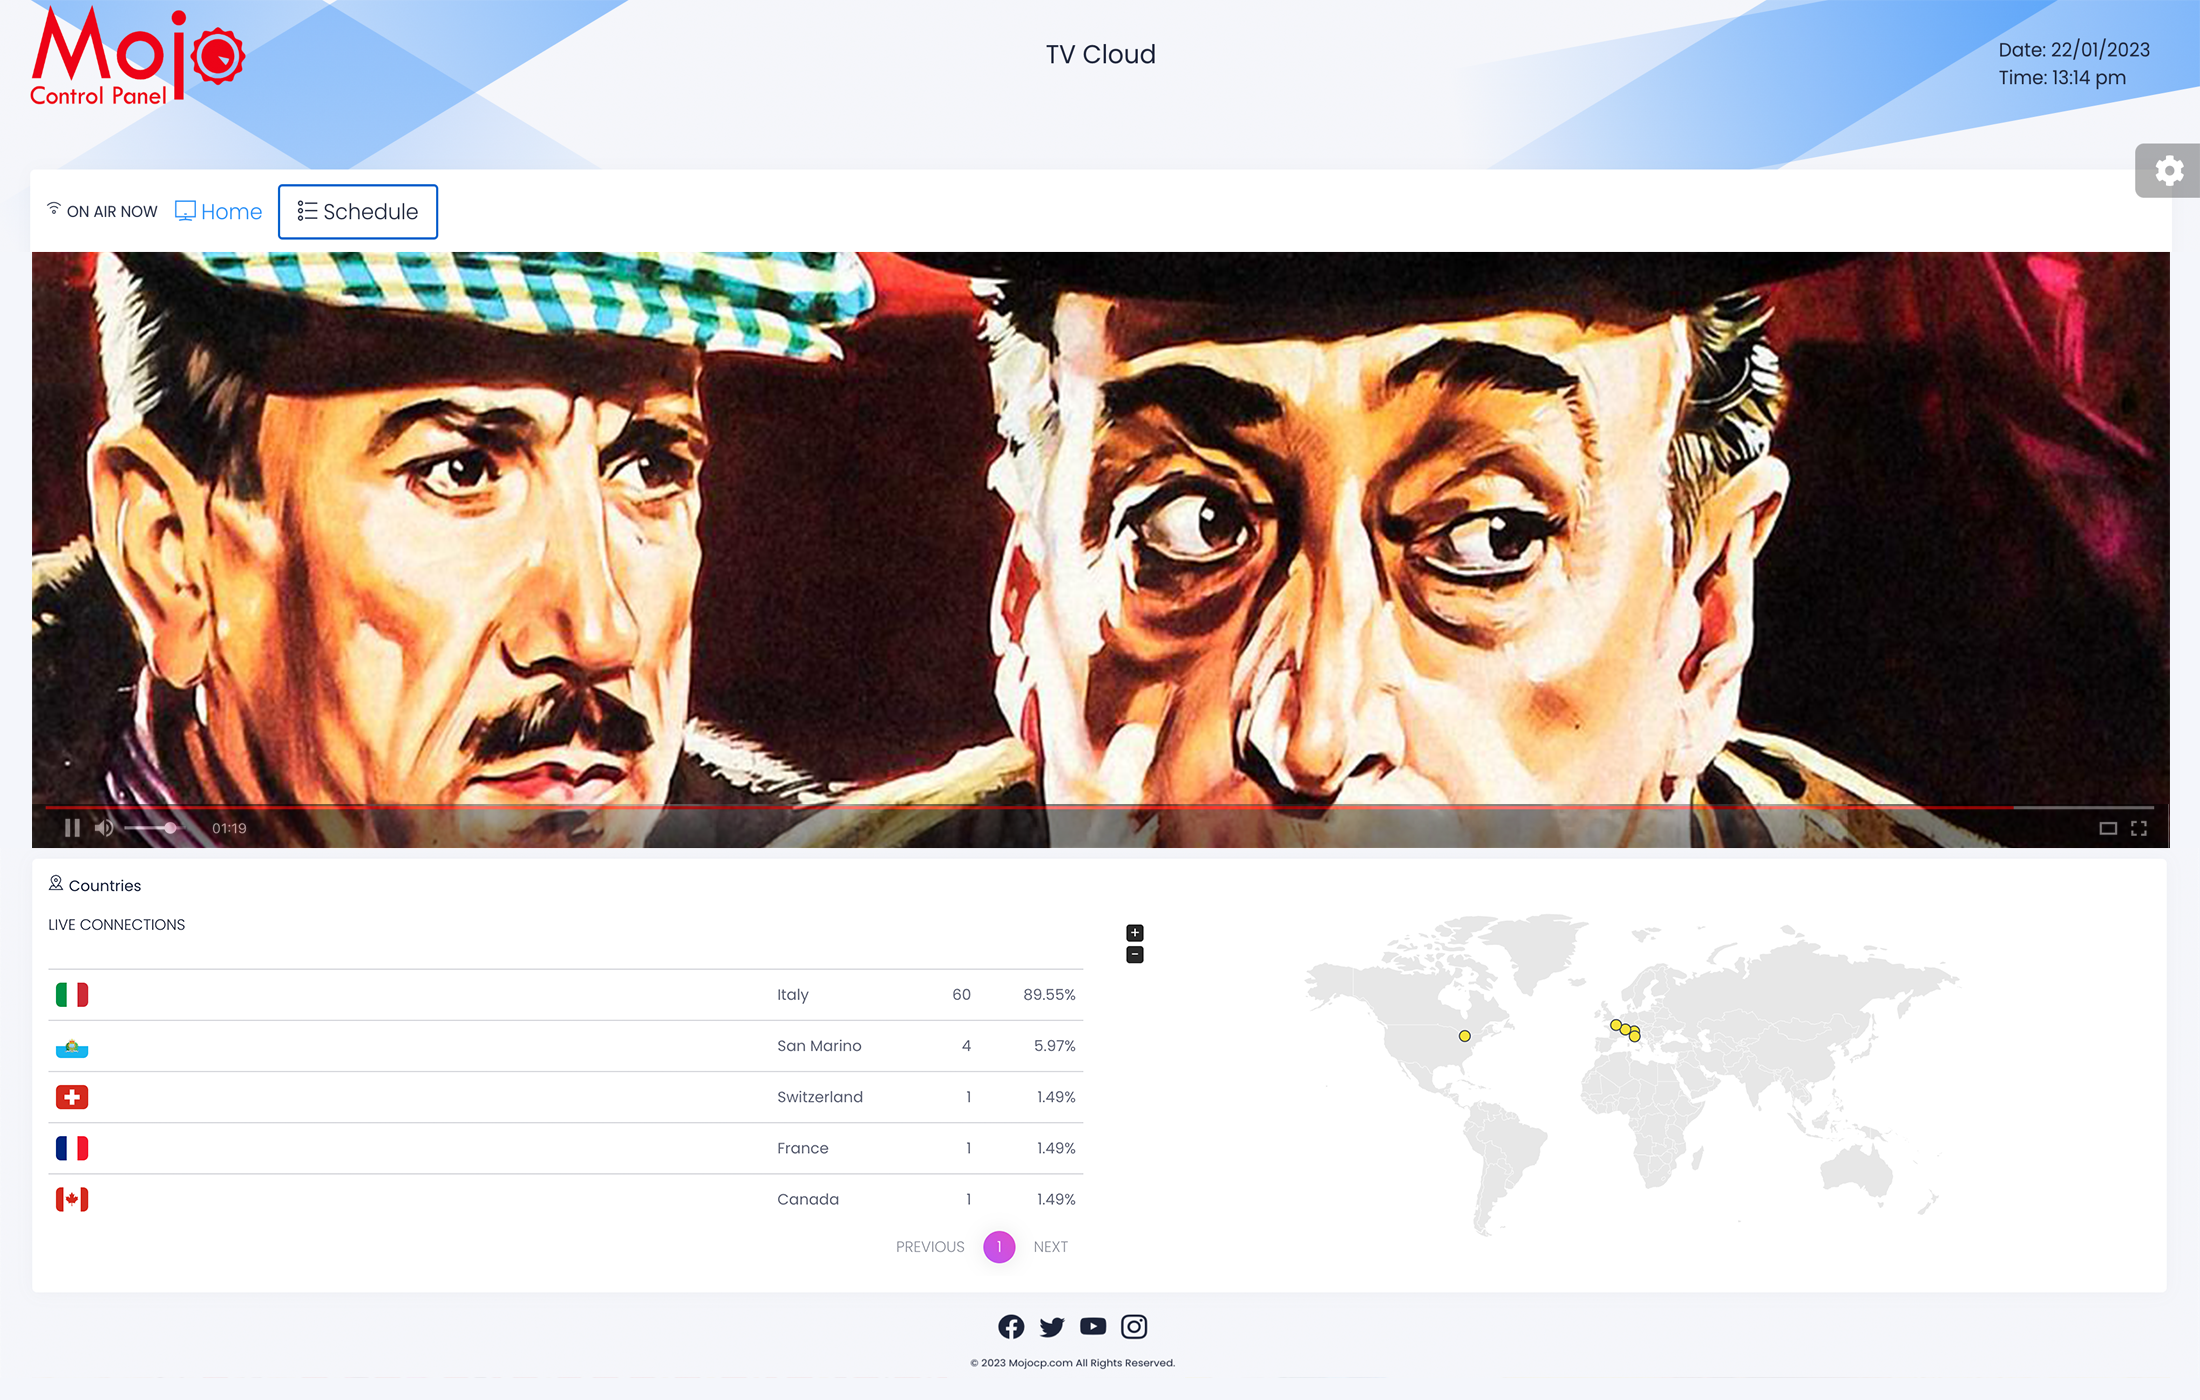Open the YouTube channel link
This screenshot has width=2200, height=1400.
(x=1093, y=1326)
